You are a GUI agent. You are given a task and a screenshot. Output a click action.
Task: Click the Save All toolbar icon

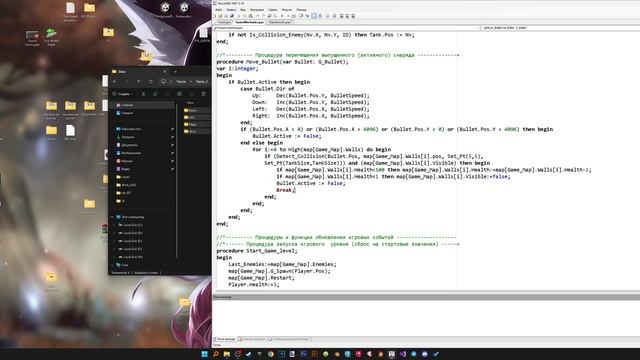coord(232,16)
